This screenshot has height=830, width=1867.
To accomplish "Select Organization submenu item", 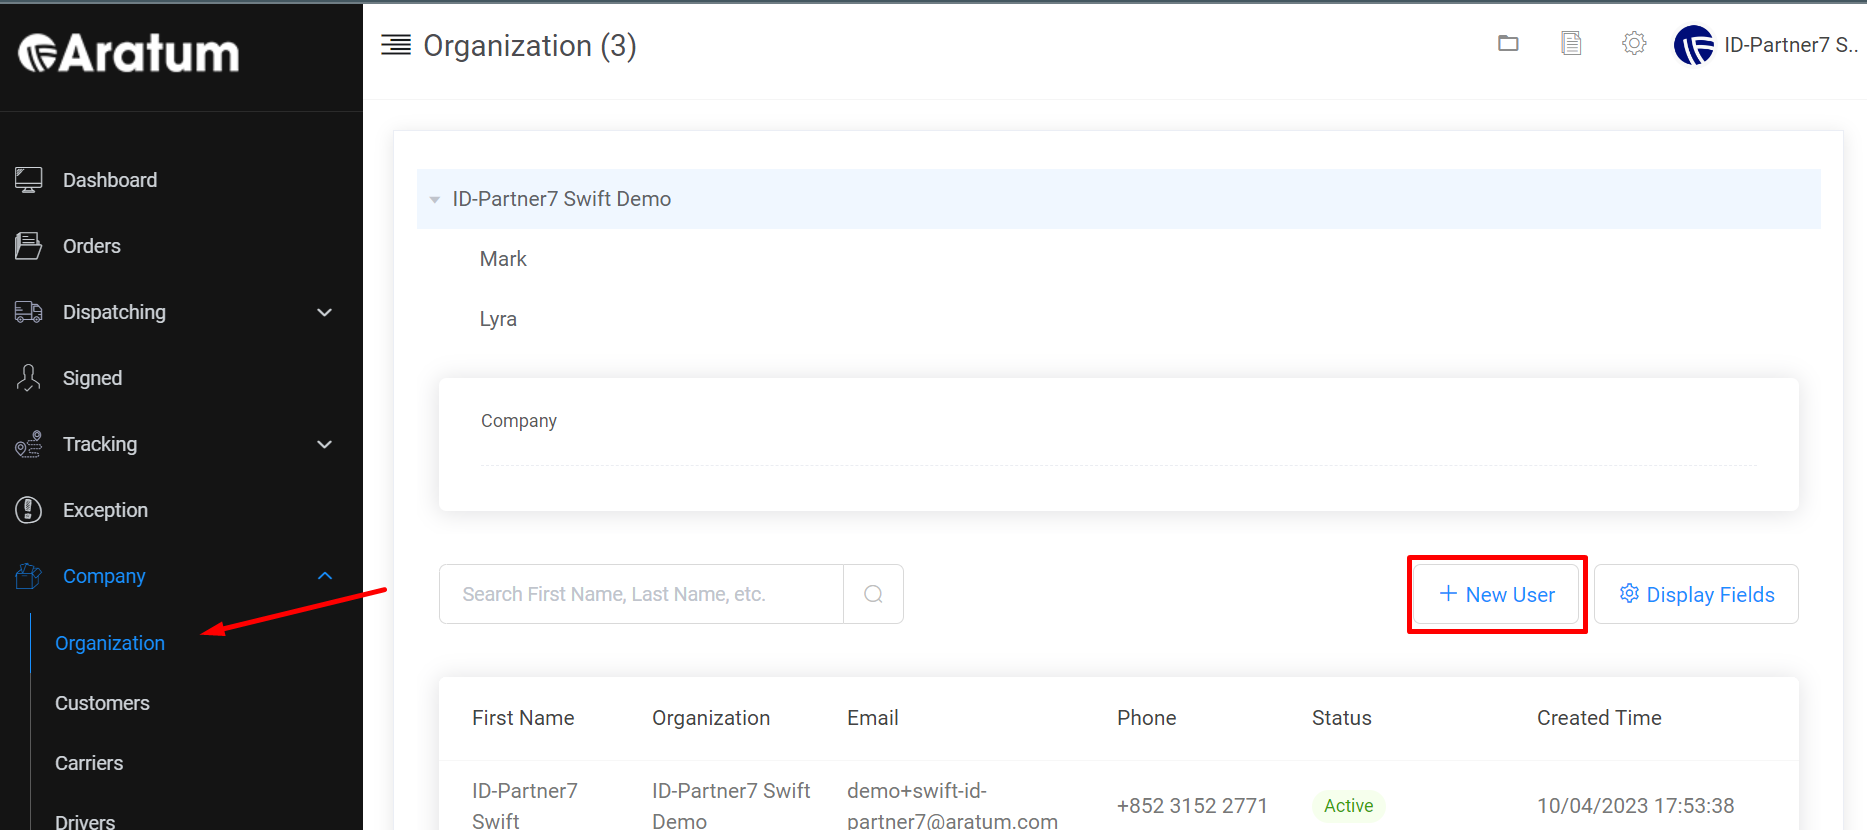I will point(110,643).
